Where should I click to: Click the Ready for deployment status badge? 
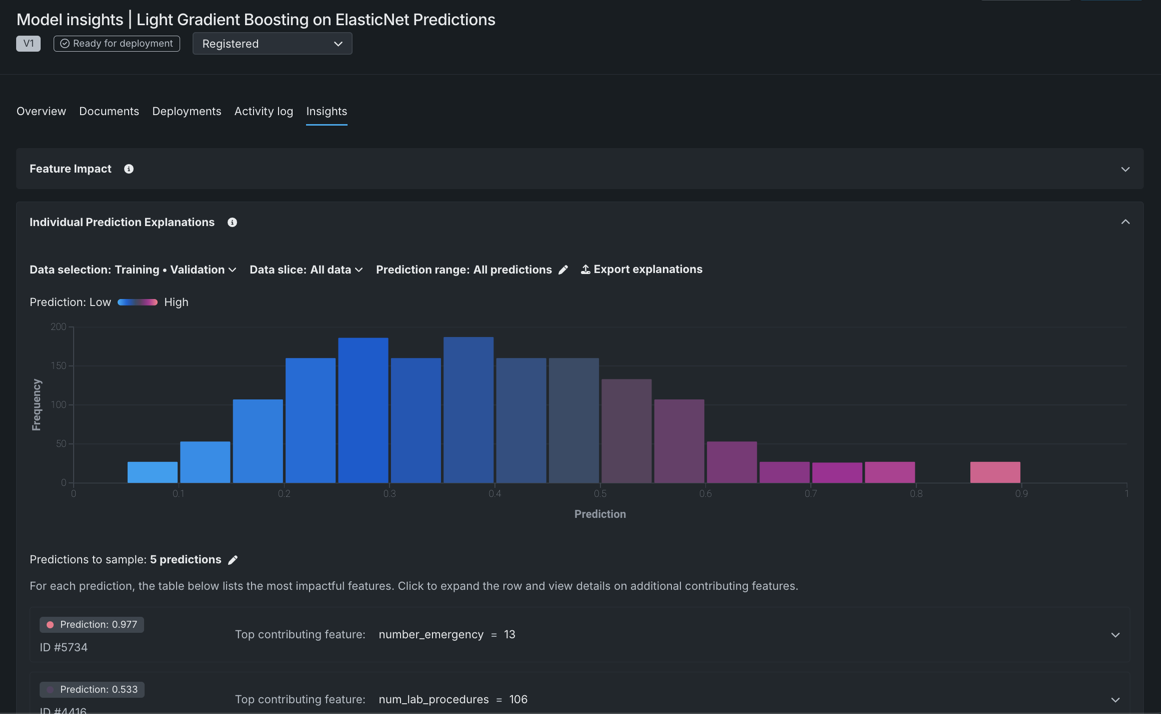coord(117,44)
